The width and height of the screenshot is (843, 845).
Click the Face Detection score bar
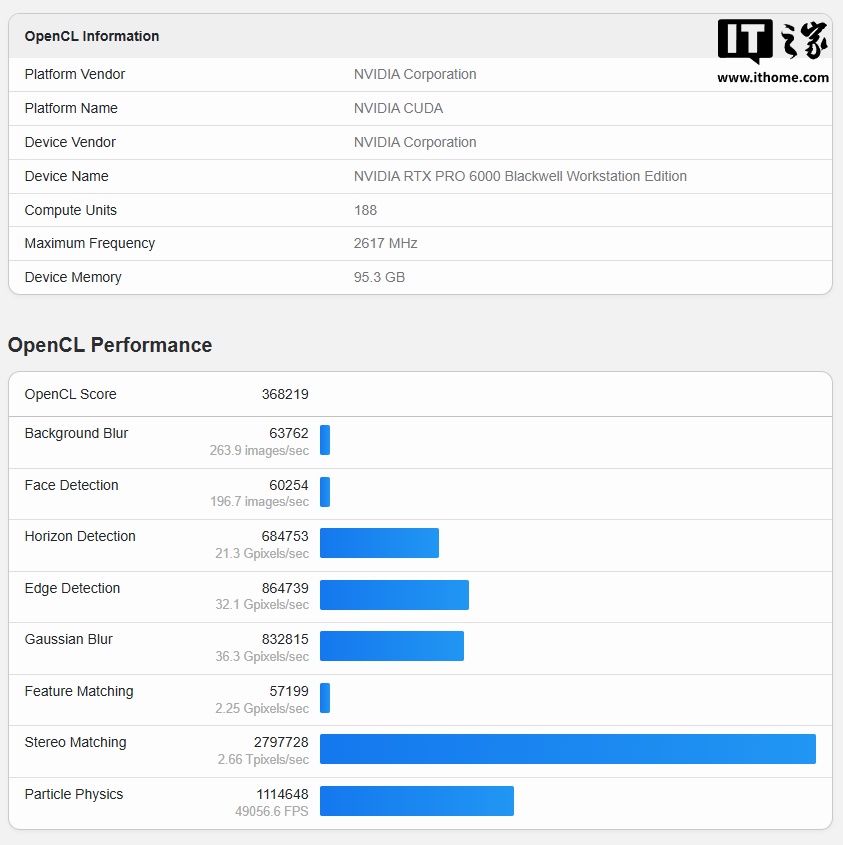(325, 492)
